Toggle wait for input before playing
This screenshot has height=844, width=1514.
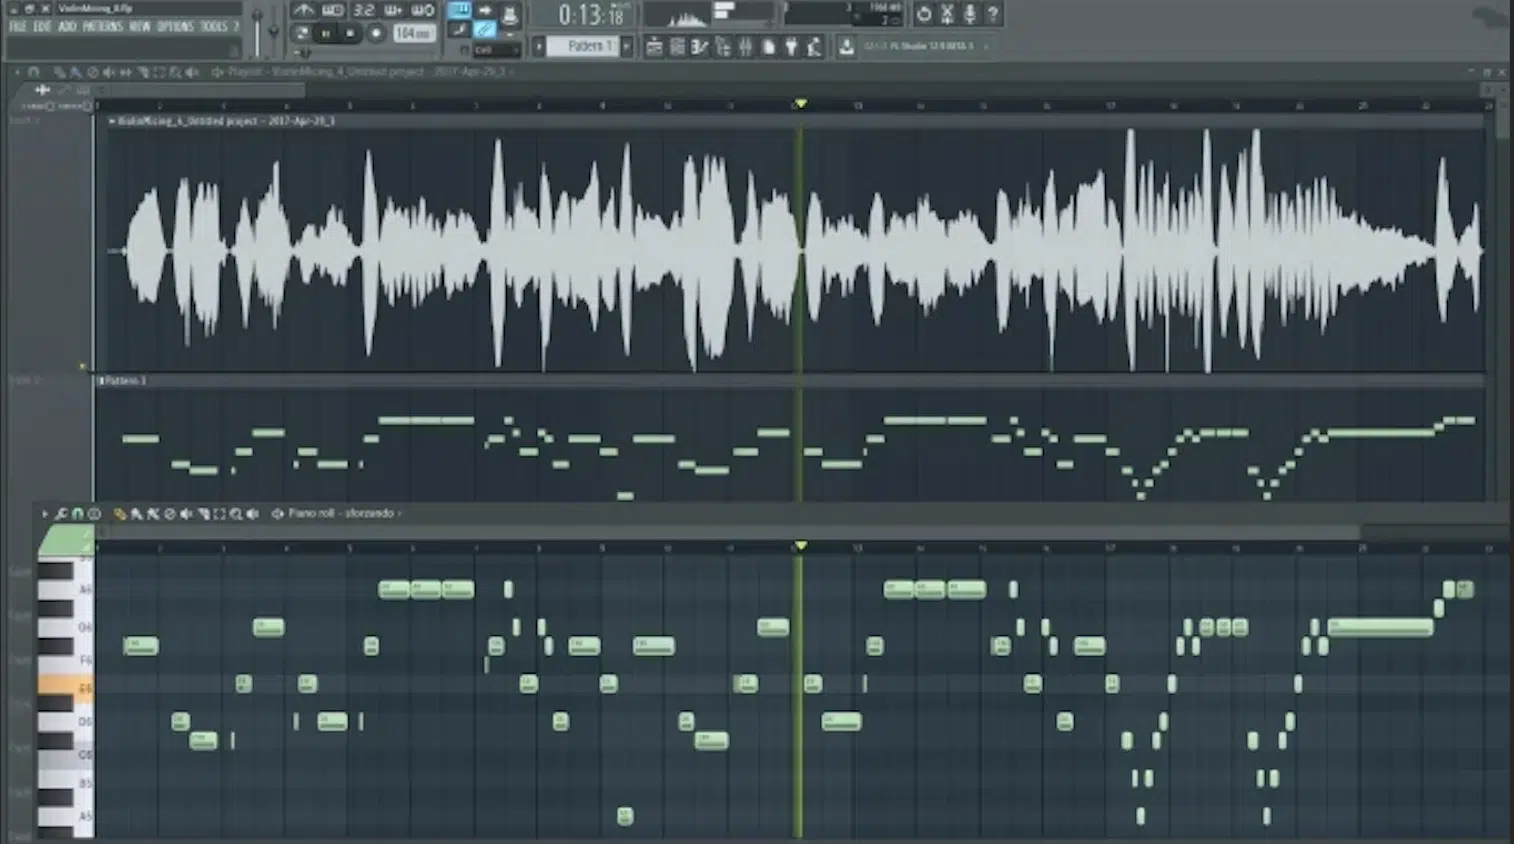[x=333, y=10]
